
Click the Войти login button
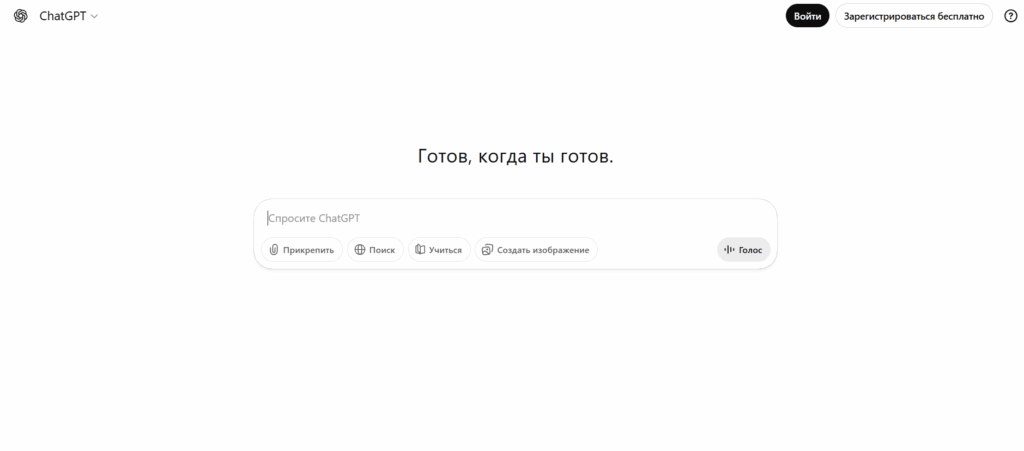[807, 16]
